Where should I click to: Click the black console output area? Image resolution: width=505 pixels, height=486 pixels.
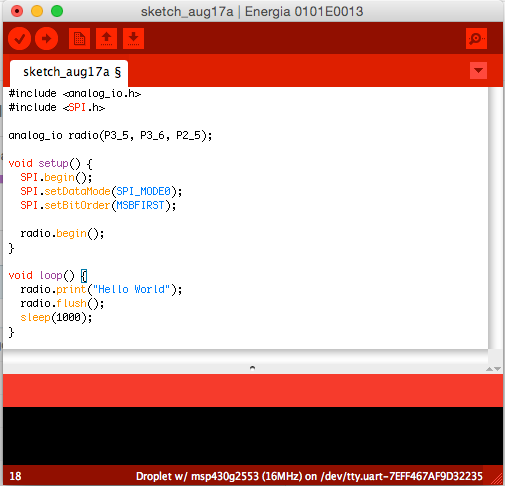coord(253,436)
